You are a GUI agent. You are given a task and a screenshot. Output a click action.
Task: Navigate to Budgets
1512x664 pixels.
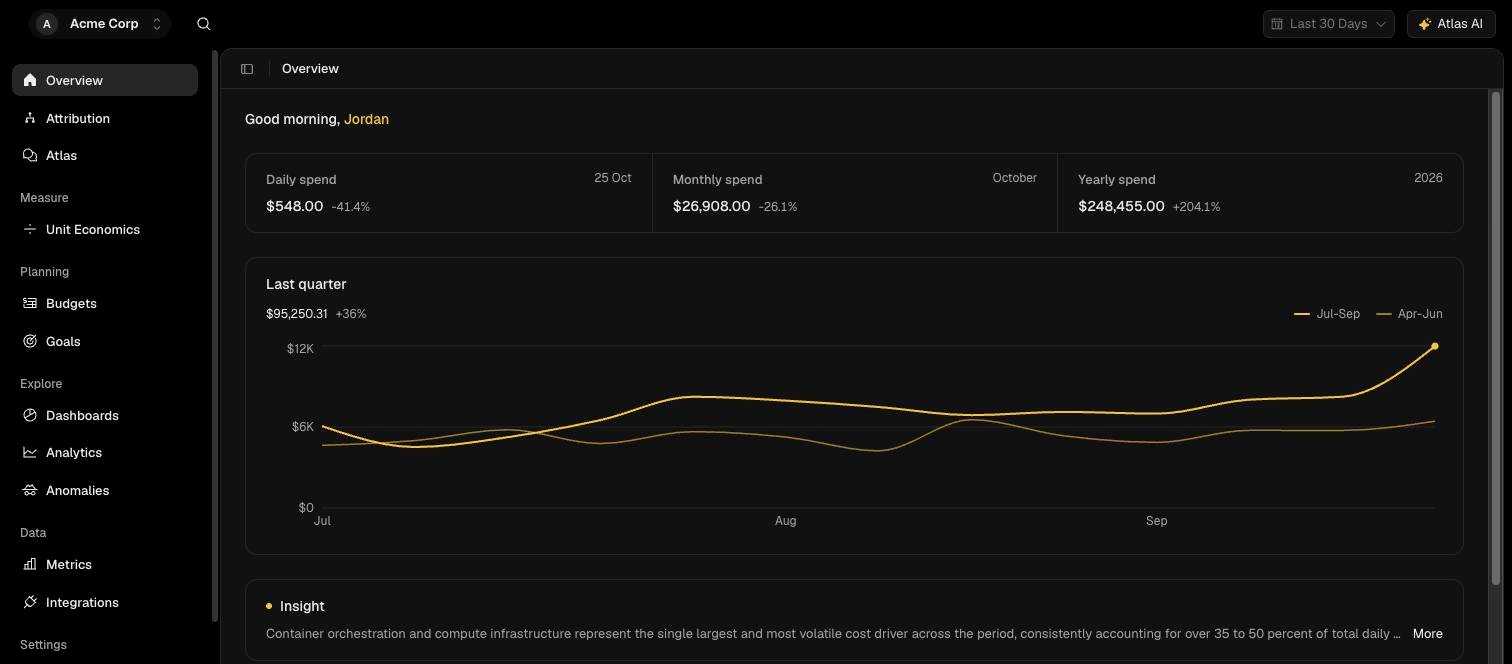pos(105,303)
